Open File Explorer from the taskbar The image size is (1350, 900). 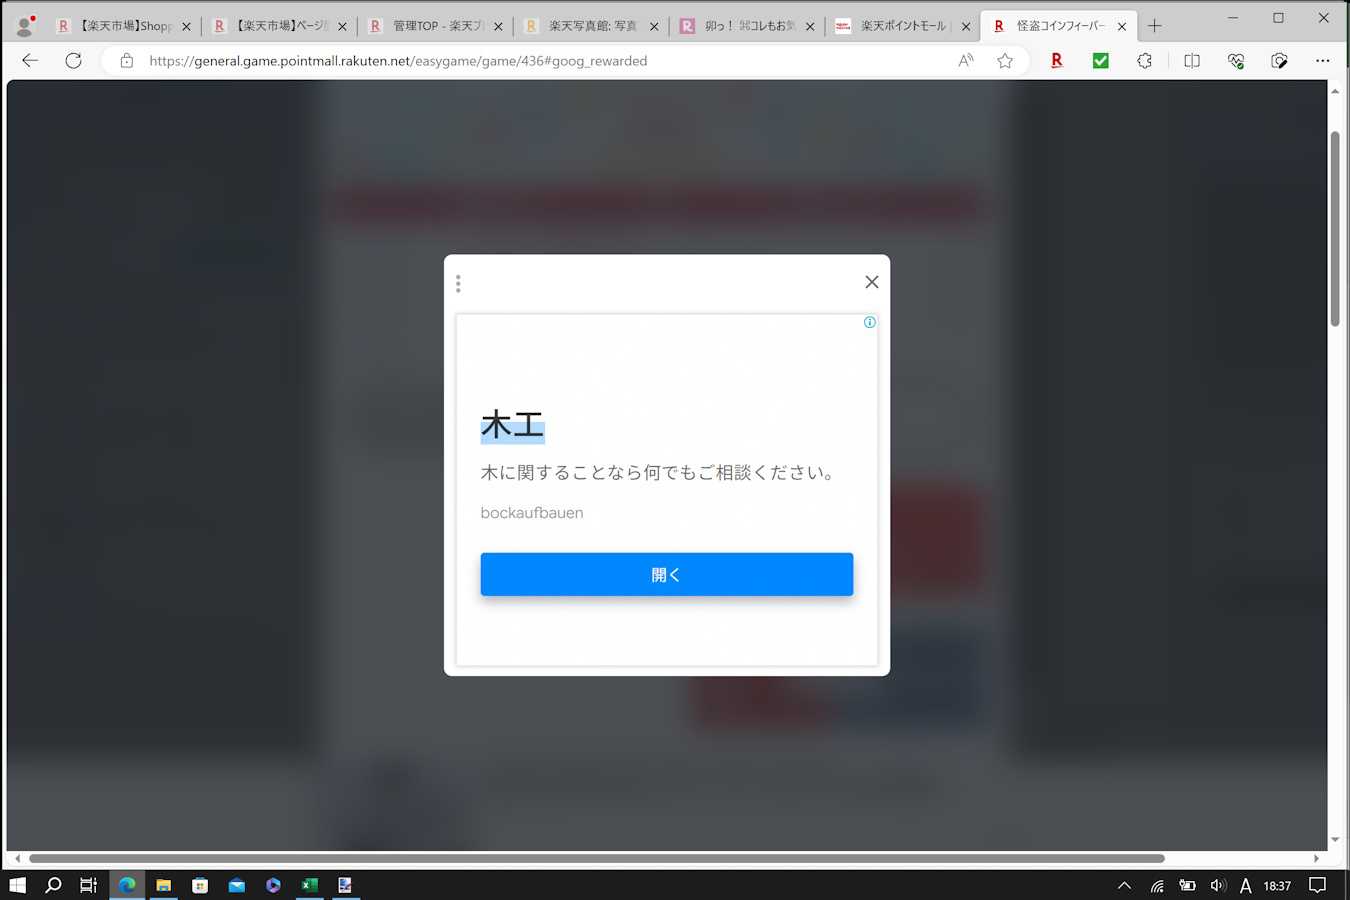pyautogui.click(x=163, y=885)
